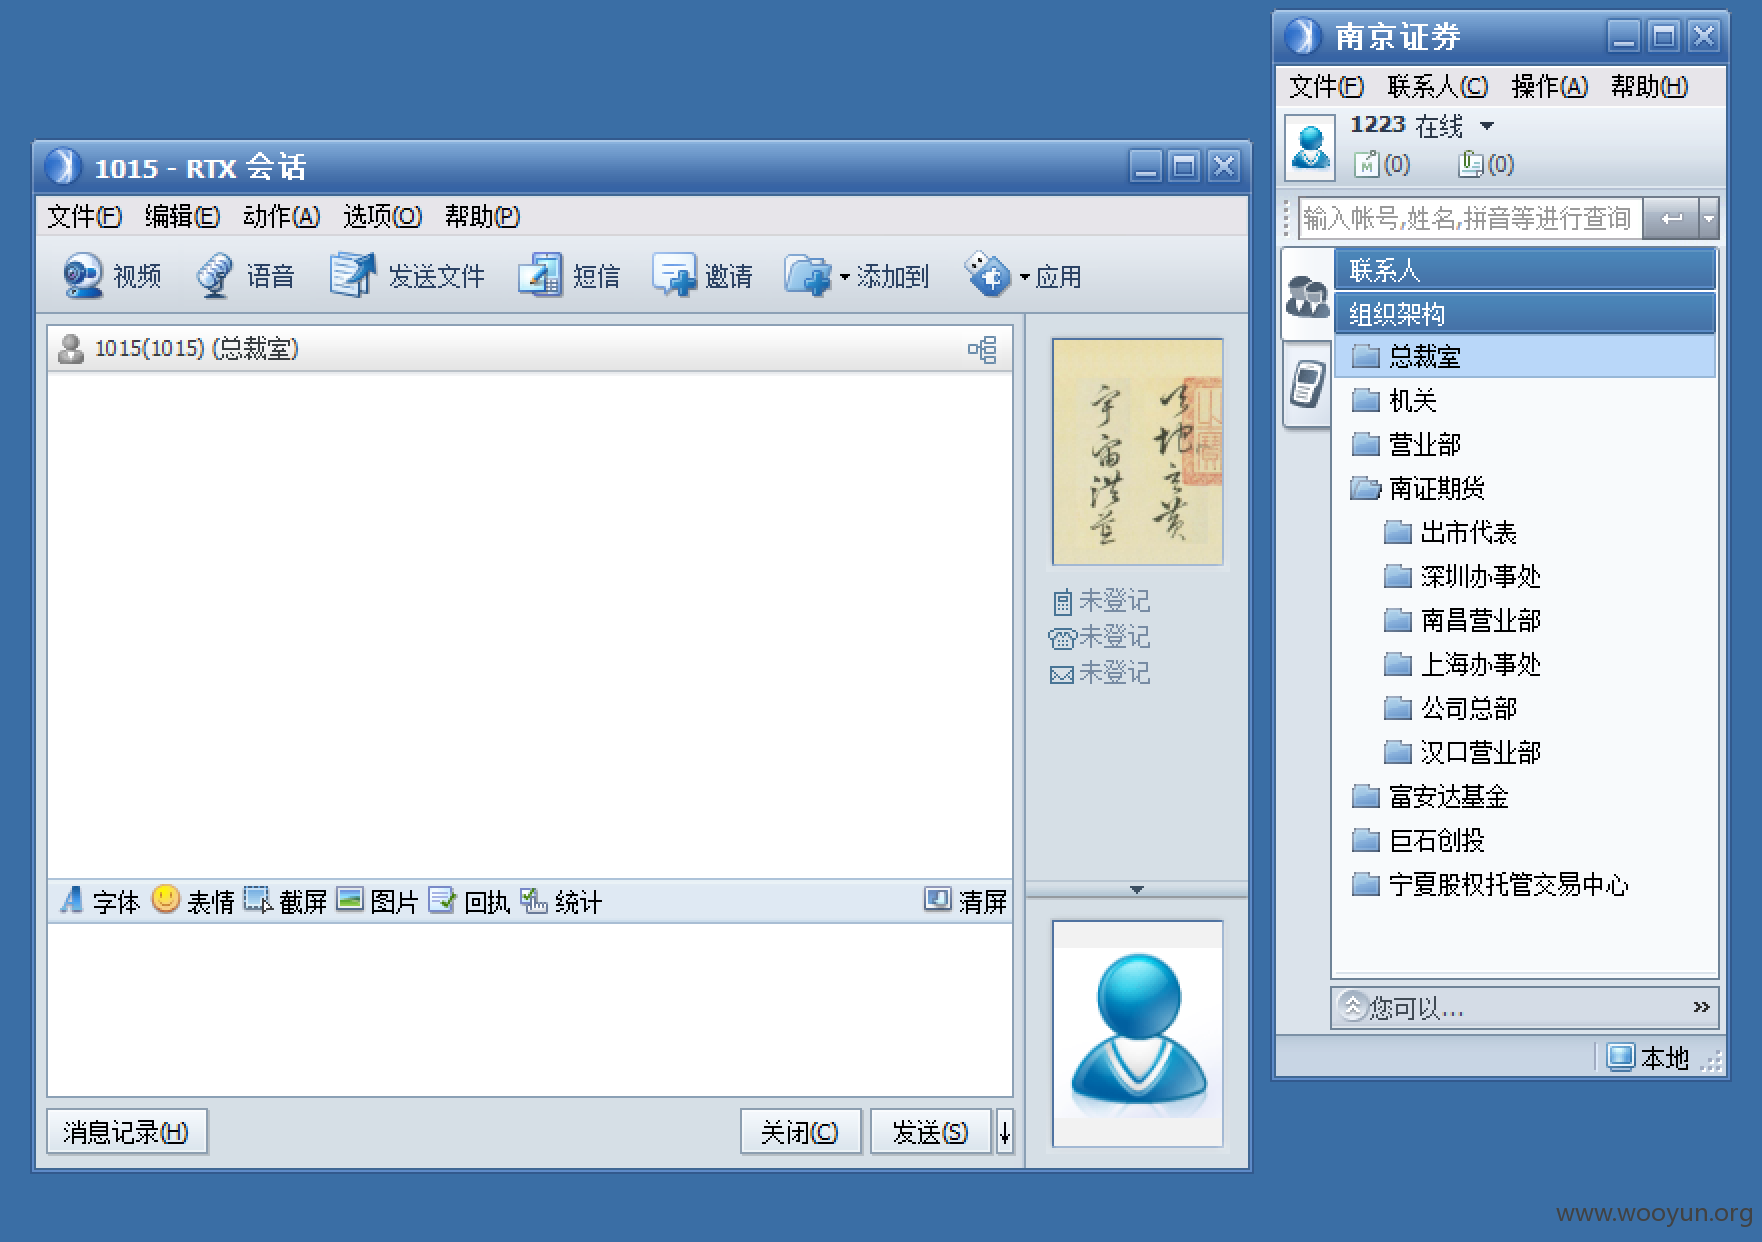Collapse the 组织架构 section header
Viewport: 1762px width, 1242px height.
(1525, 313)
